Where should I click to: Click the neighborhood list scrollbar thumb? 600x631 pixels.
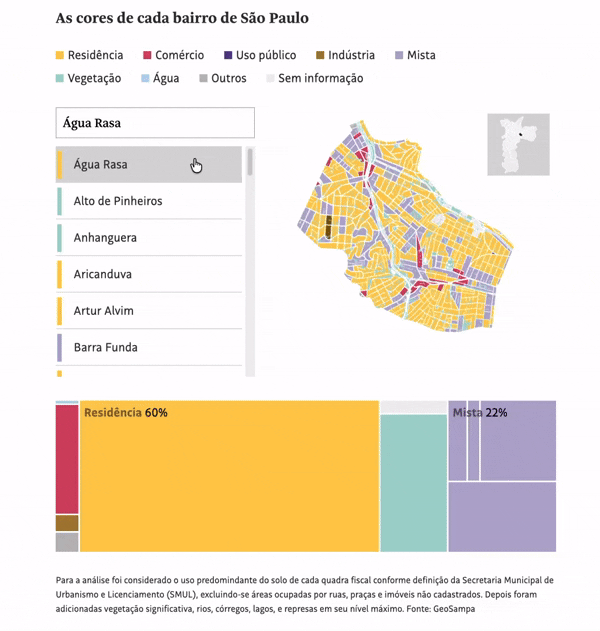[250, 162]
